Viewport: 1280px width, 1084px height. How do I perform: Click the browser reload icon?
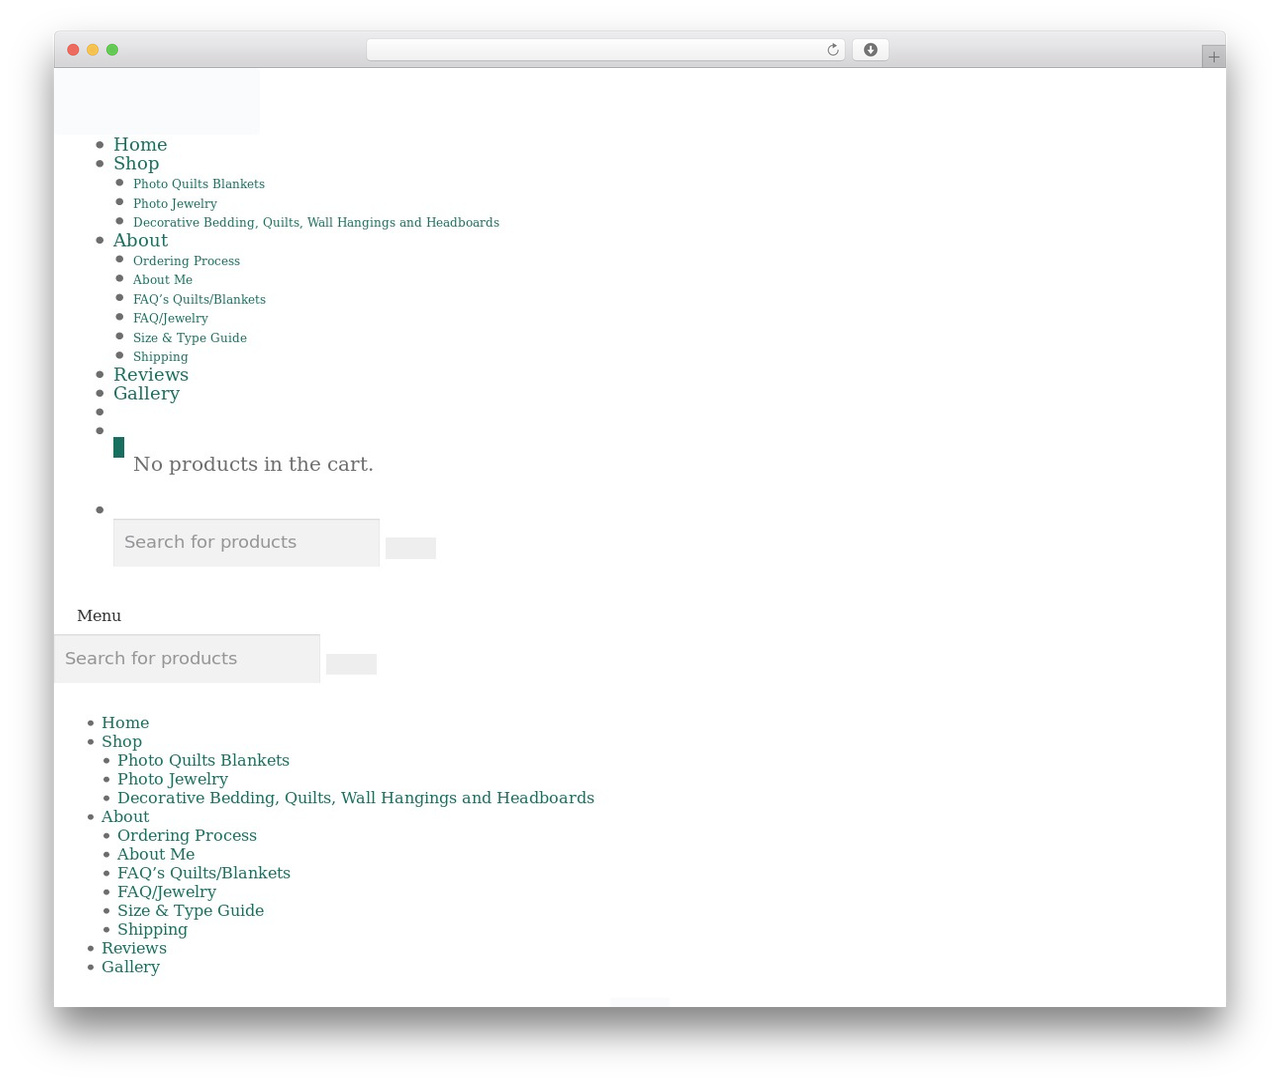pyautogui.click(x=832, y=50)
